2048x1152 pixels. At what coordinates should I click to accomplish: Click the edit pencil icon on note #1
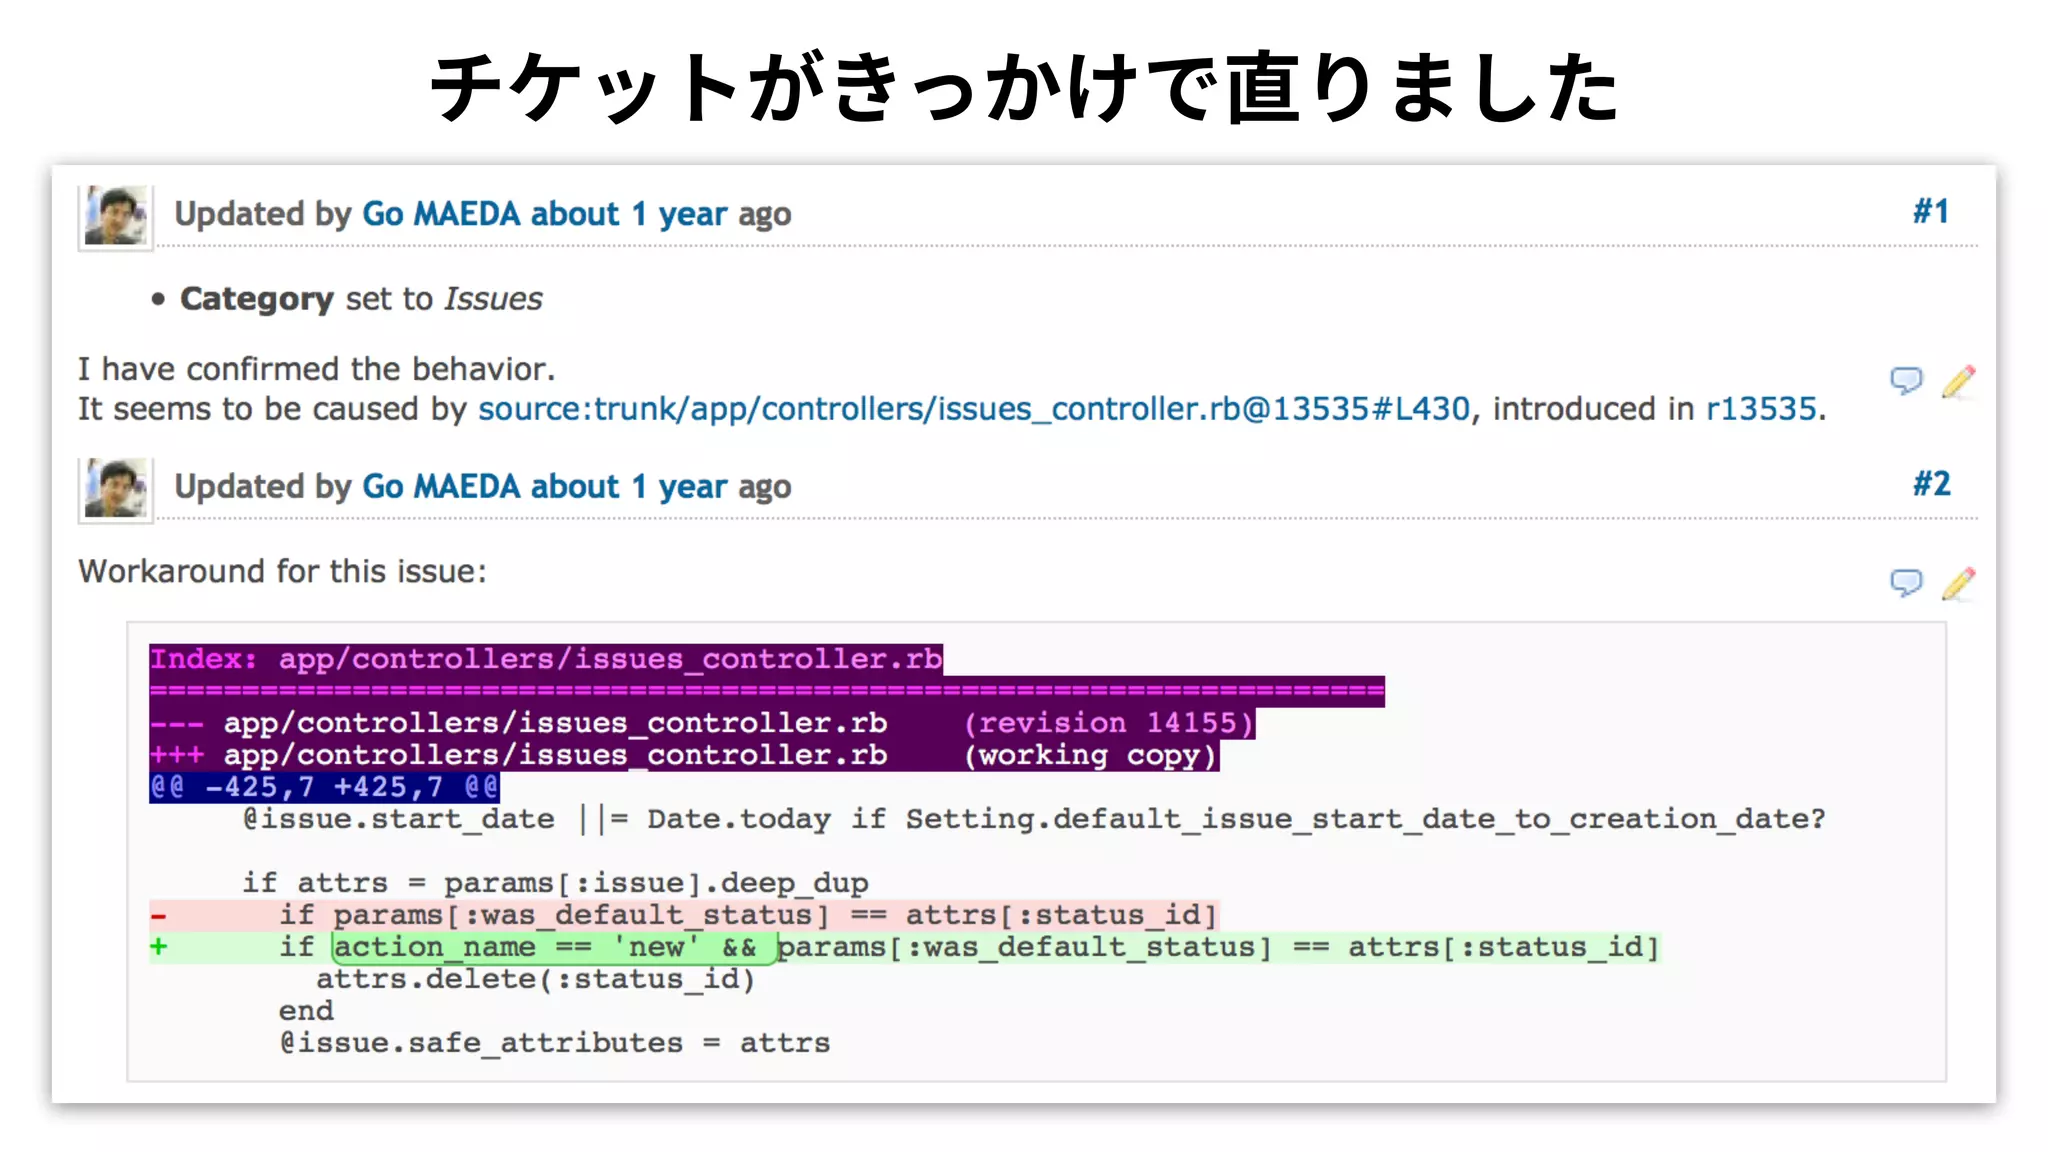coord(1958,381)
